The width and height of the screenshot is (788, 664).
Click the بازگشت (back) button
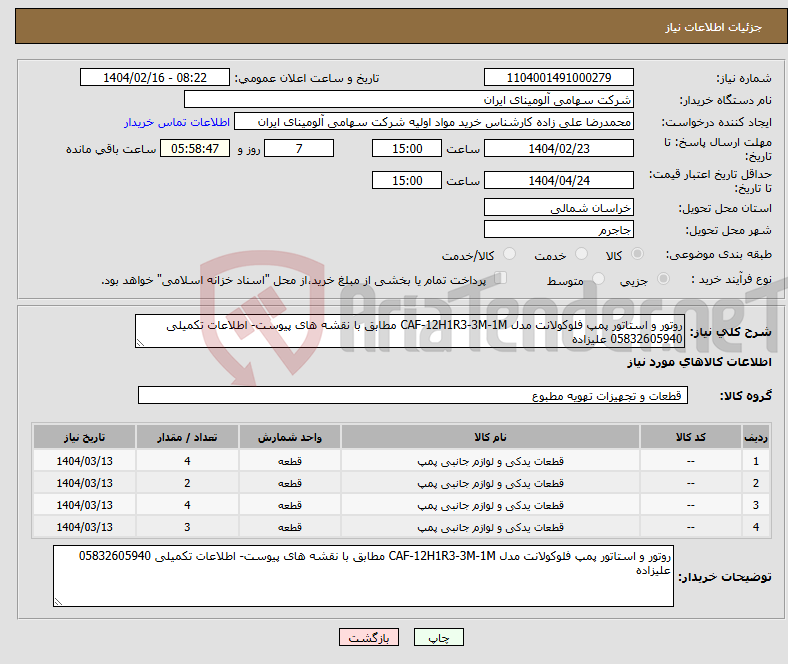[x=369, y=637]
